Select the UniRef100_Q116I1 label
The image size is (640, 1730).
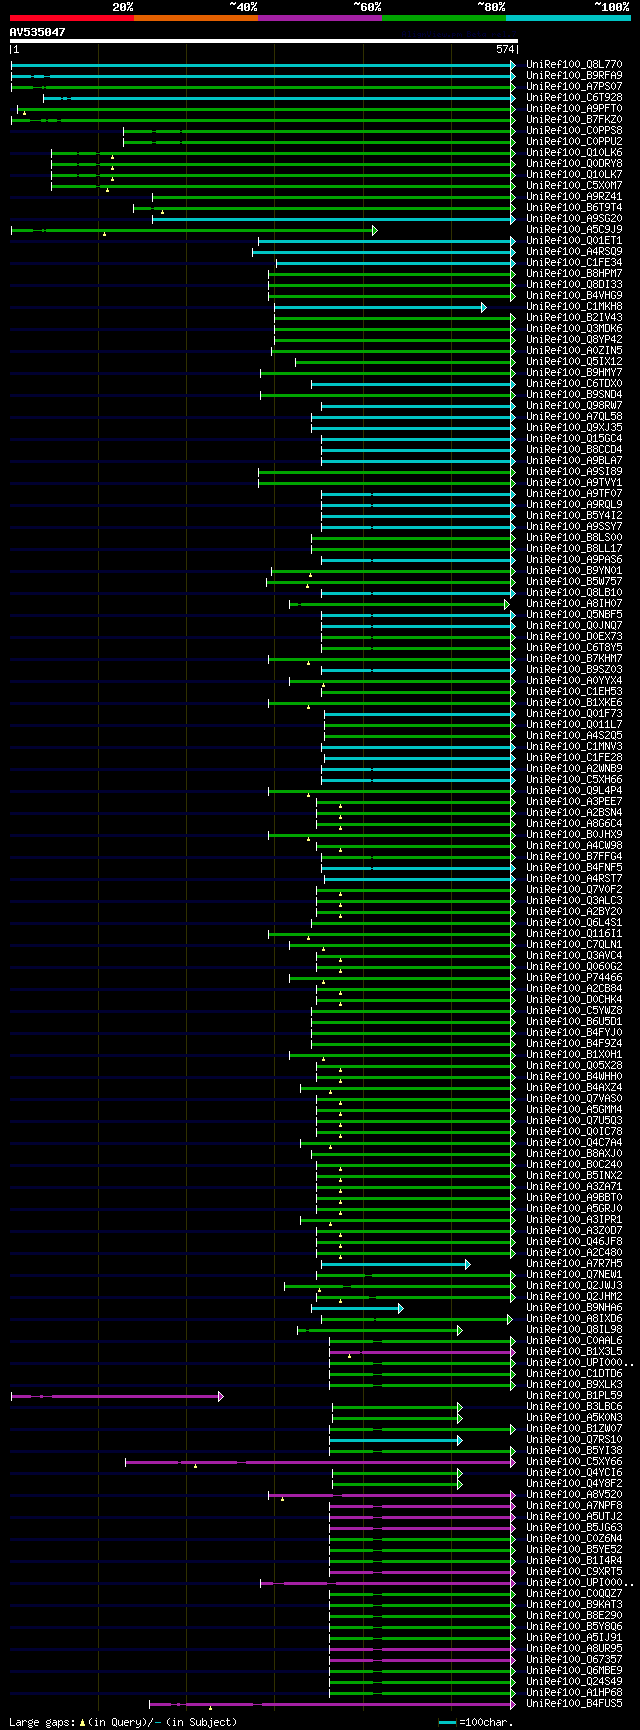click(574, 934)
